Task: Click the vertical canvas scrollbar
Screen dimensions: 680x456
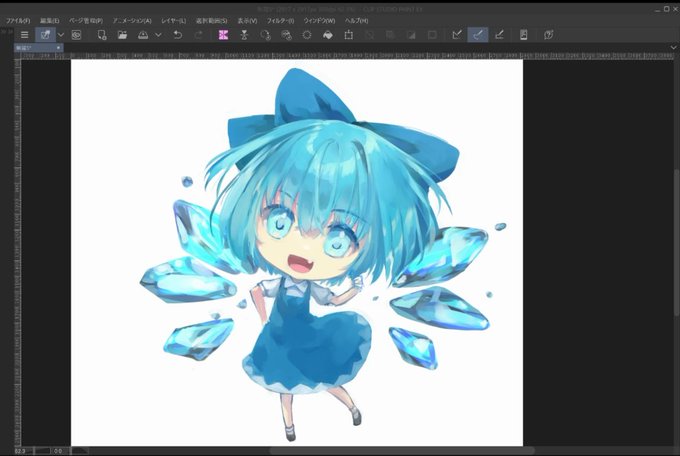Action: [676, 242]
